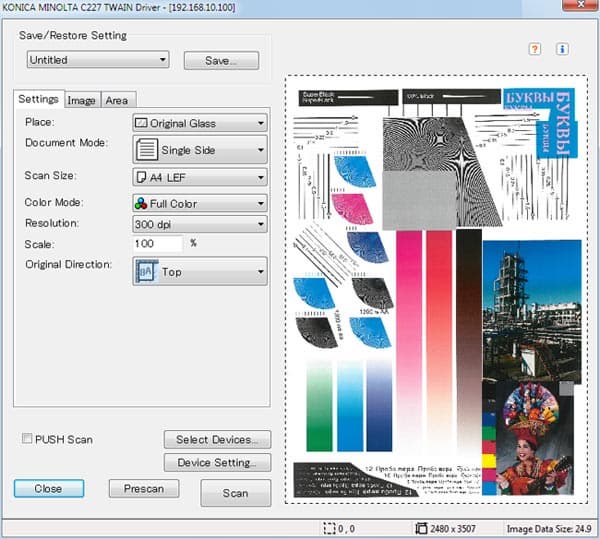The image size is (600, 539).
Task: Open the Scan Size dropdown arrow
Action: point(261,177)
